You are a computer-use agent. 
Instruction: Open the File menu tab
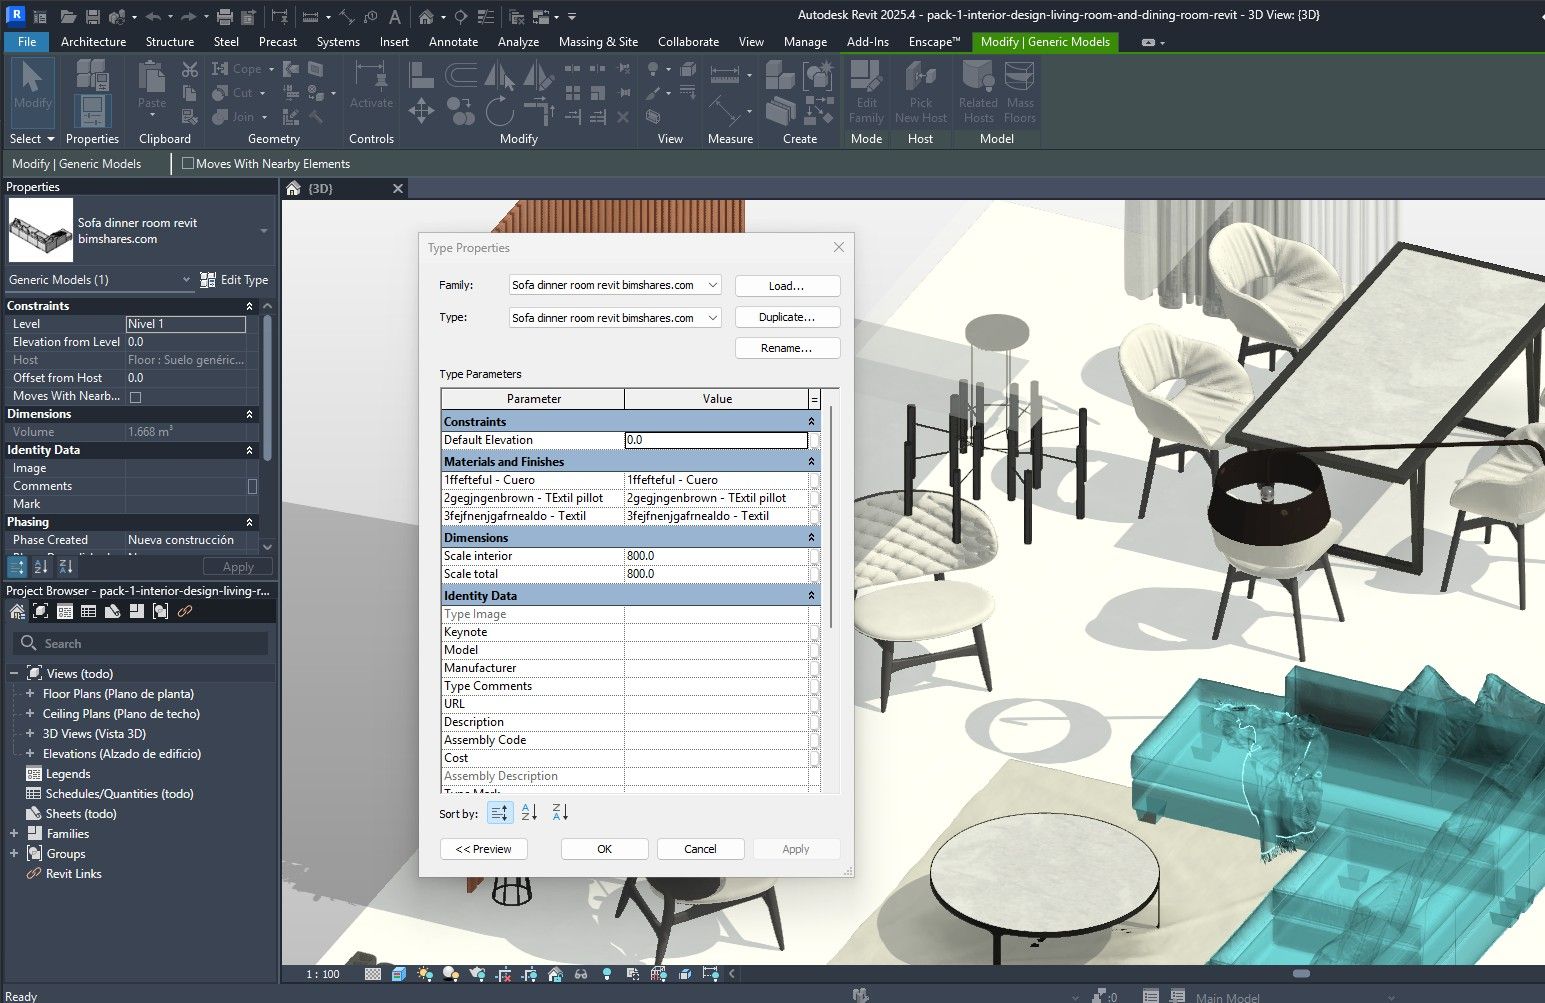pyautogui.click(x=27, y=42)
